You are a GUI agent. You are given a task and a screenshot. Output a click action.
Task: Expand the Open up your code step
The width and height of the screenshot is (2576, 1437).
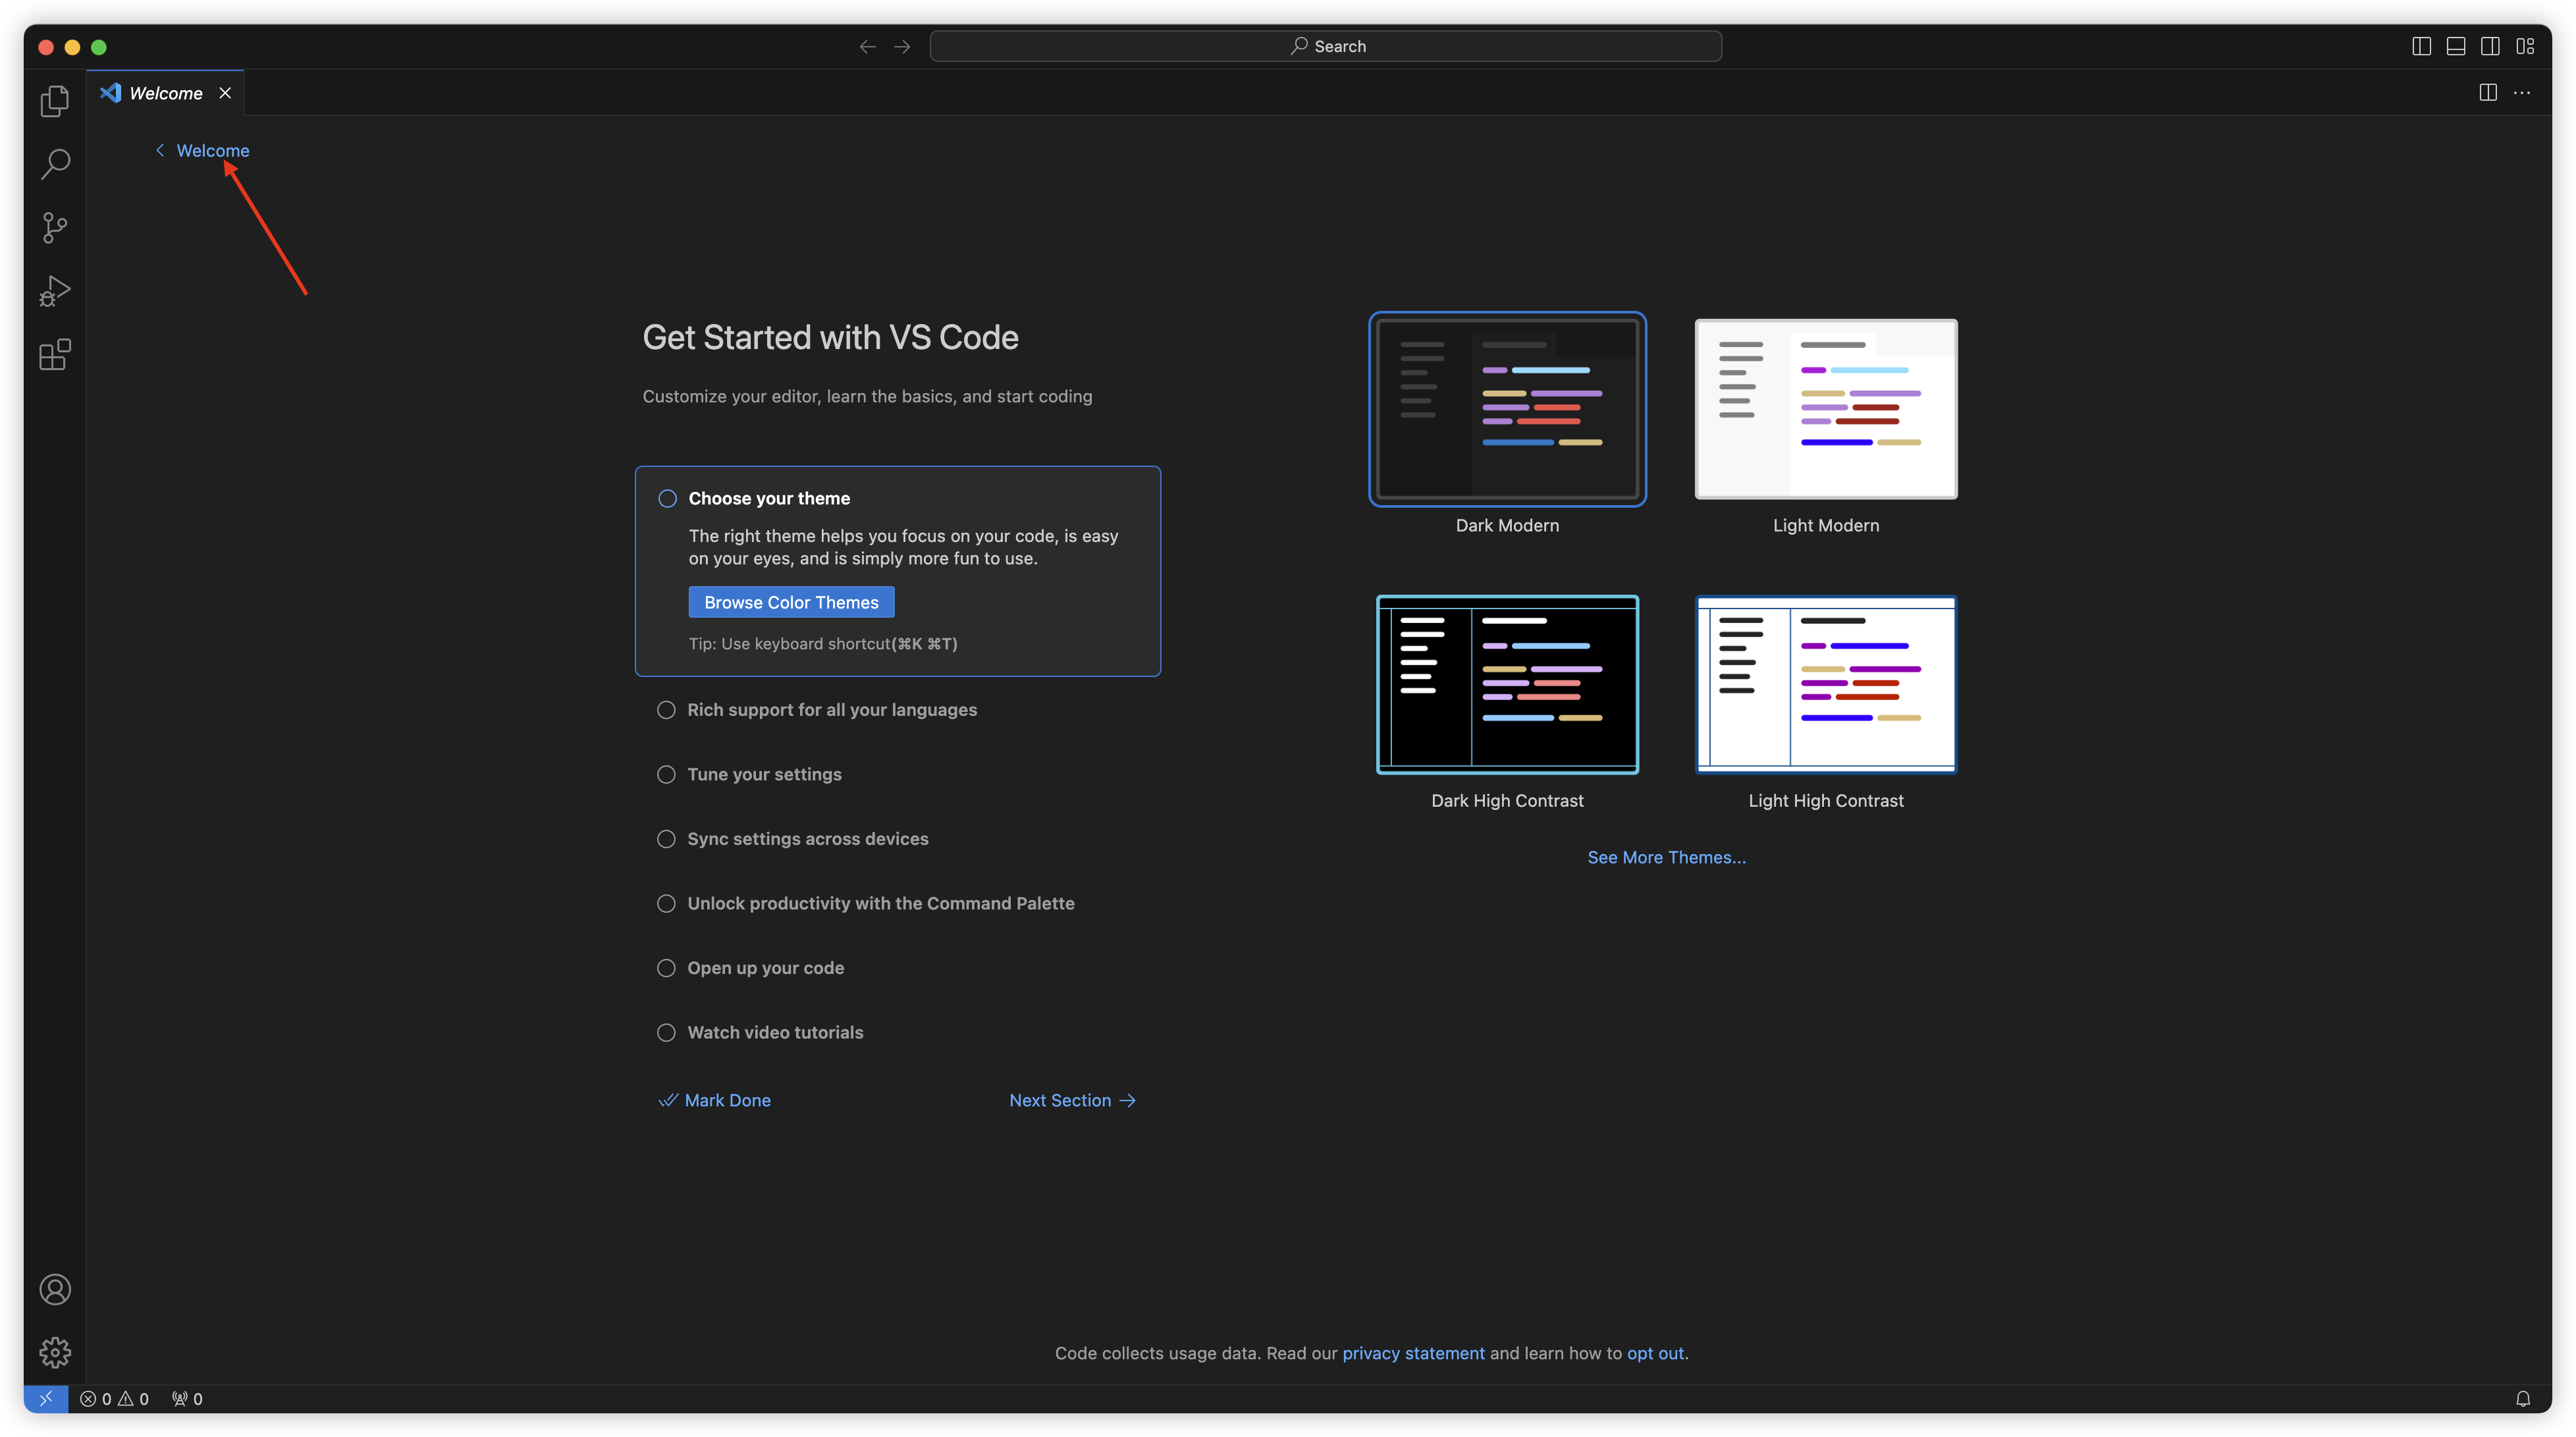click(x=765, y=967)
